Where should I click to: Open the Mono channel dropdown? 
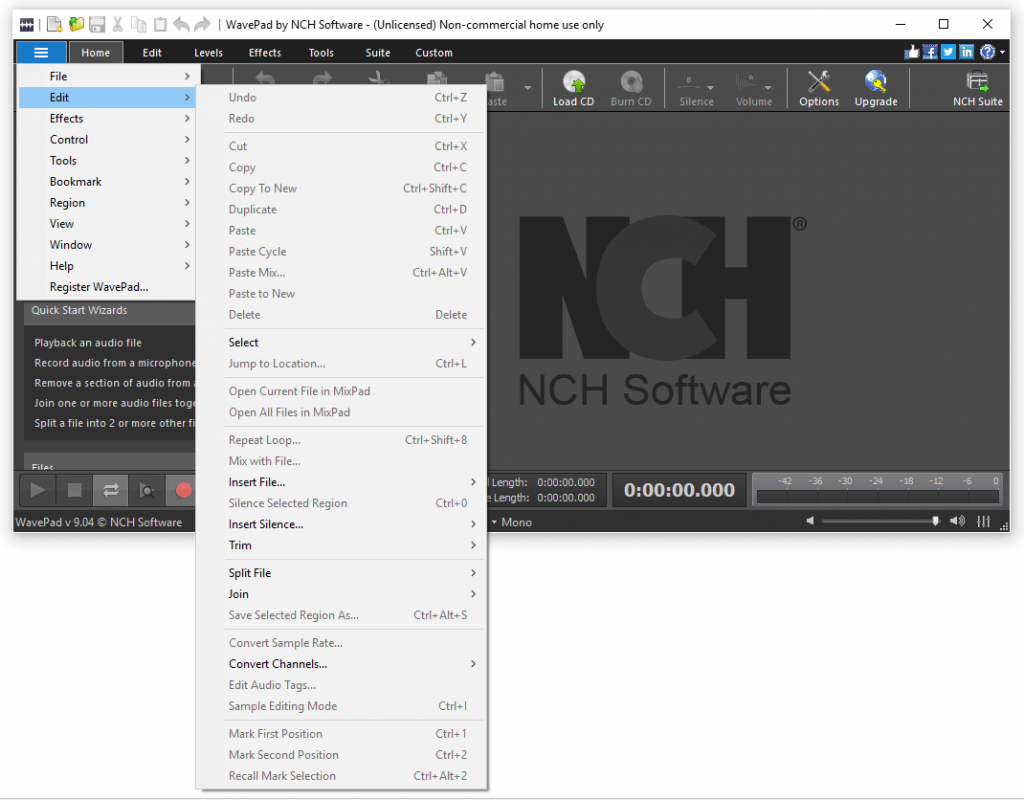point(511,522)
